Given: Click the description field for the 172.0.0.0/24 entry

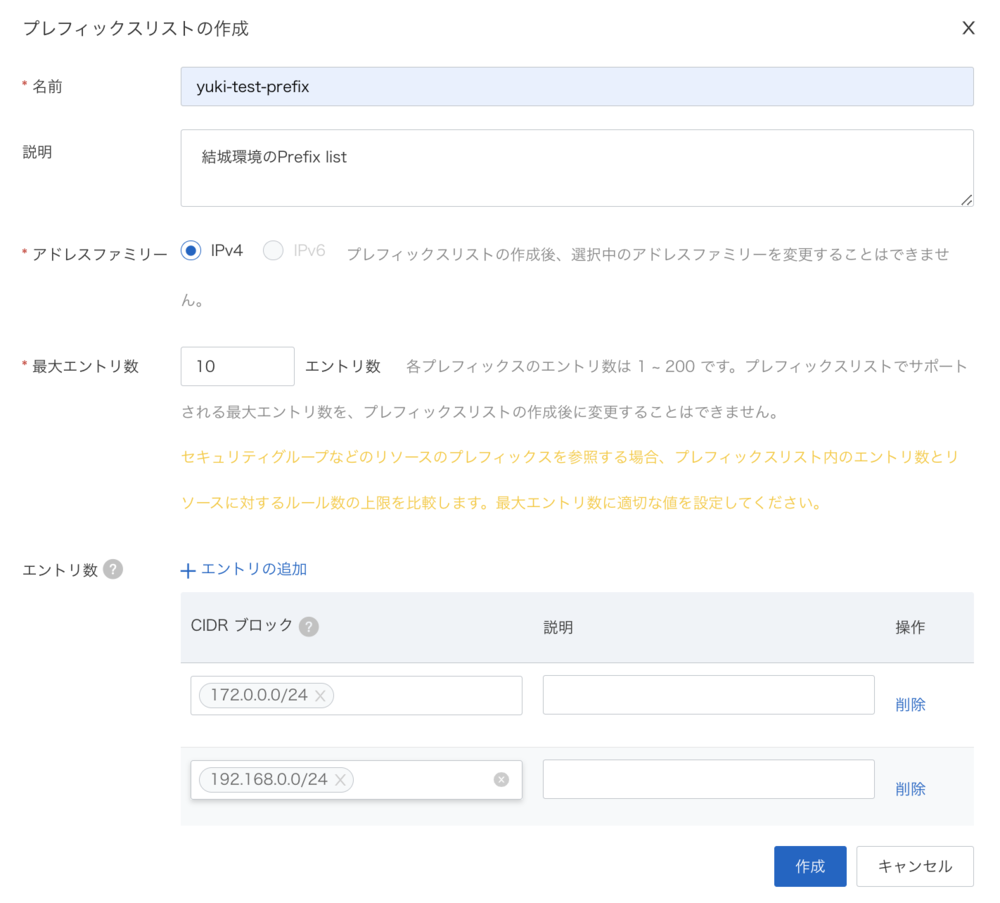Looking at the screenshot, I should click(708, 695).
